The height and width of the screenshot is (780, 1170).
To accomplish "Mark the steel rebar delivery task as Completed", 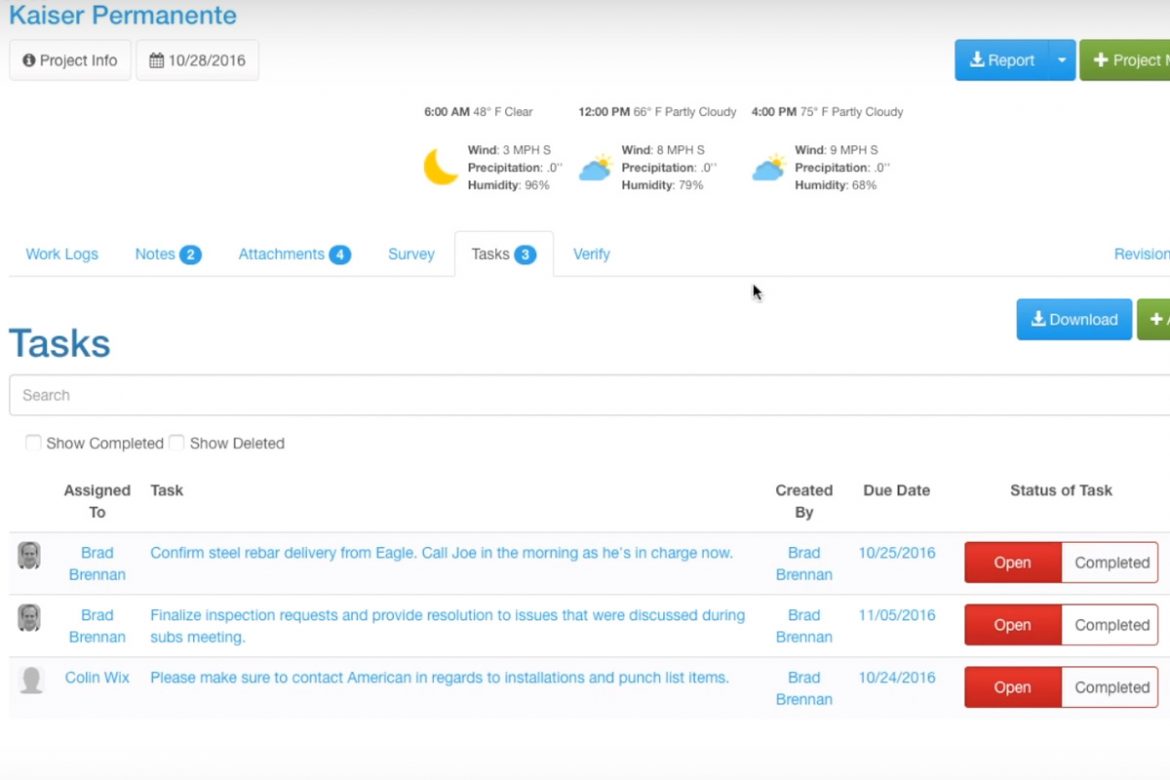I will [x=1109, y=562].
